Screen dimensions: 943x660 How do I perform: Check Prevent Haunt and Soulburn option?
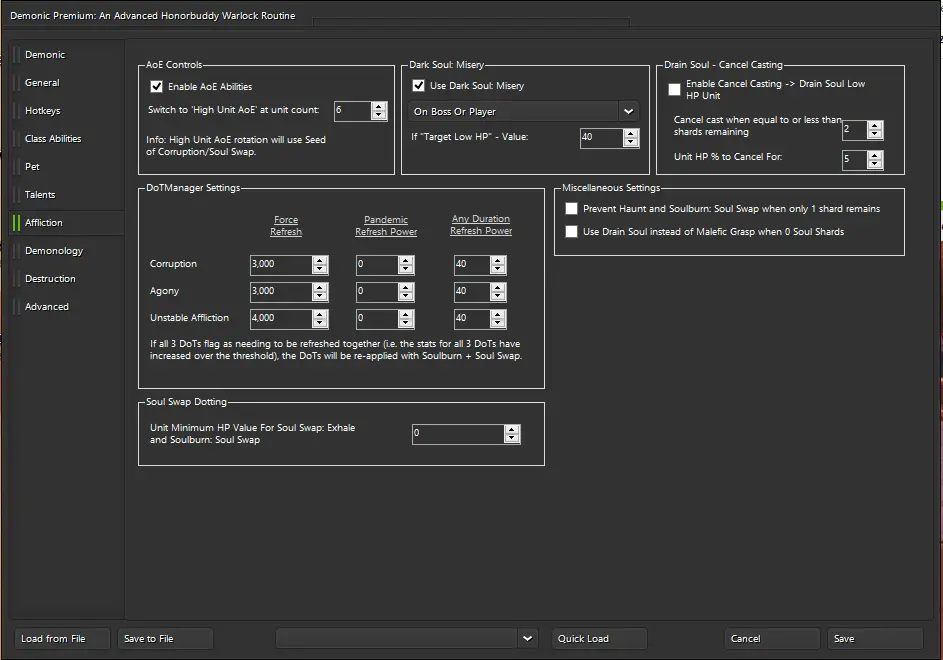(x=571, y=208)
